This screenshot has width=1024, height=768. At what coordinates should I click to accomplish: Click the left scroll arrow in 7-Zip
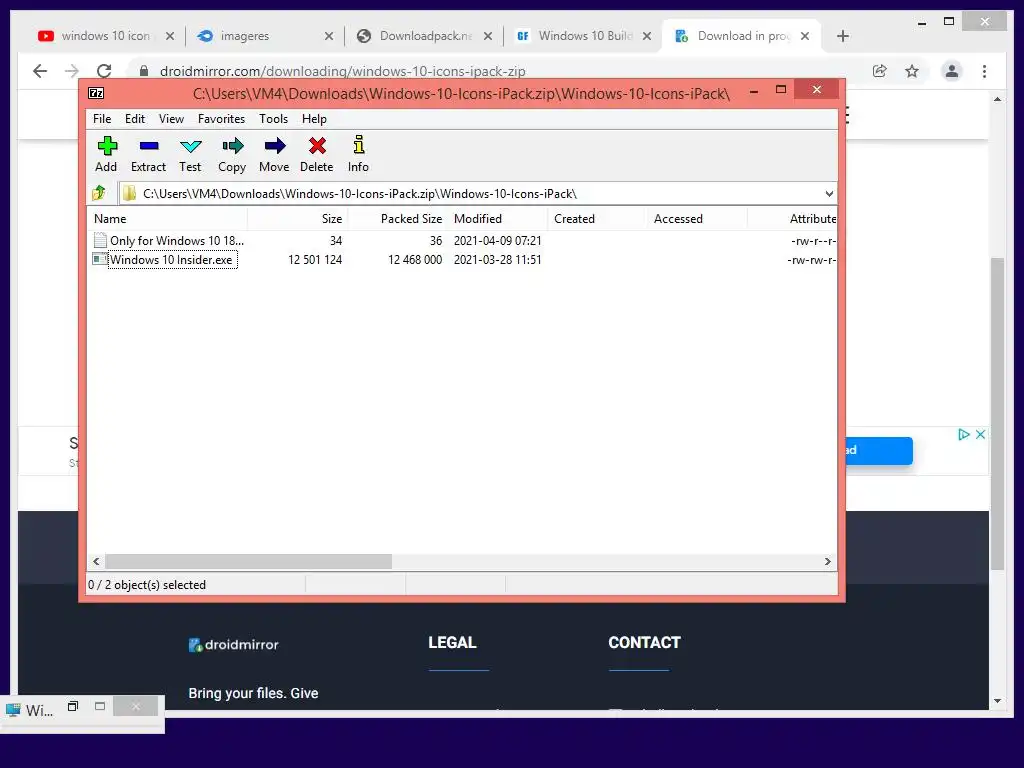[96, 562]
